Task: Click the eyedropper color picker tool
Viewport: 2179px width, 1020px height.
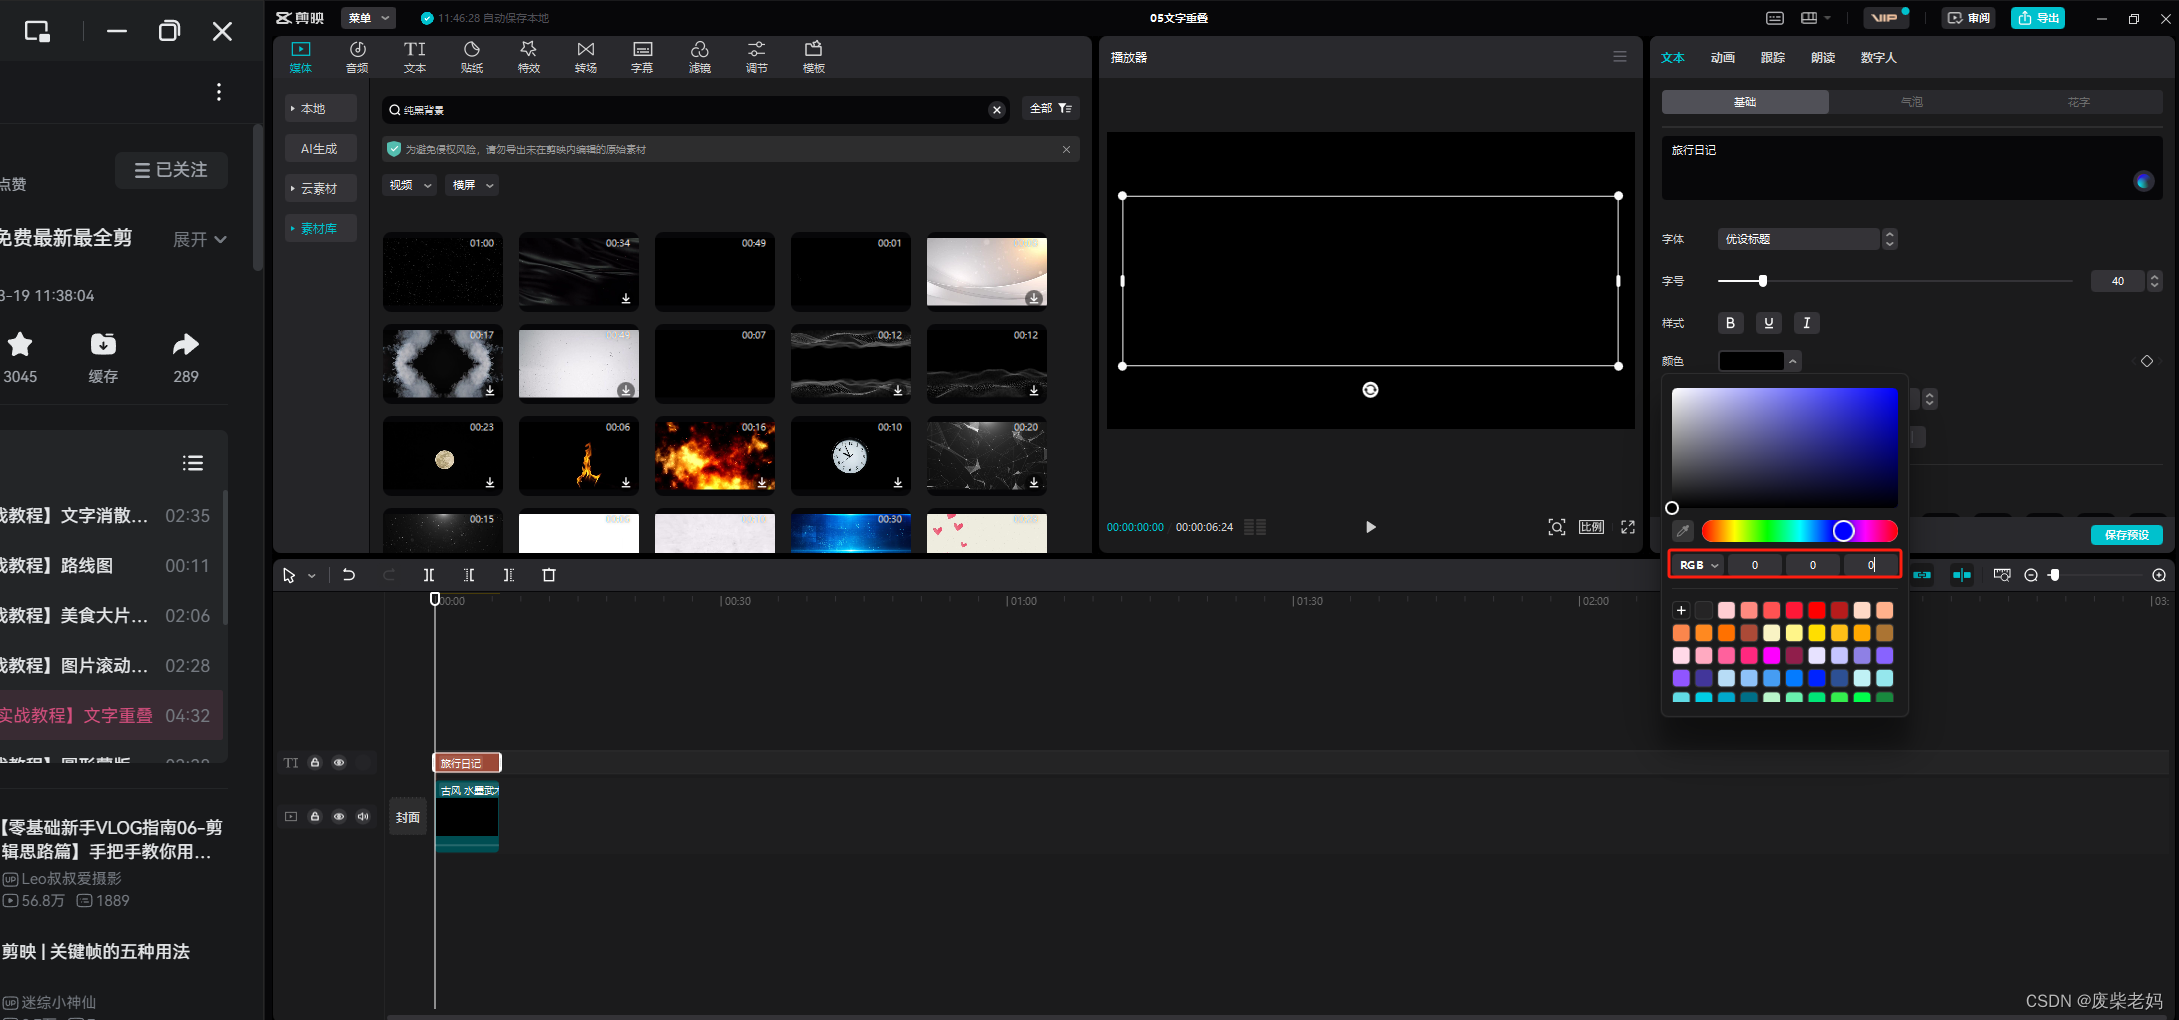Action: [x=1683, y=531]
